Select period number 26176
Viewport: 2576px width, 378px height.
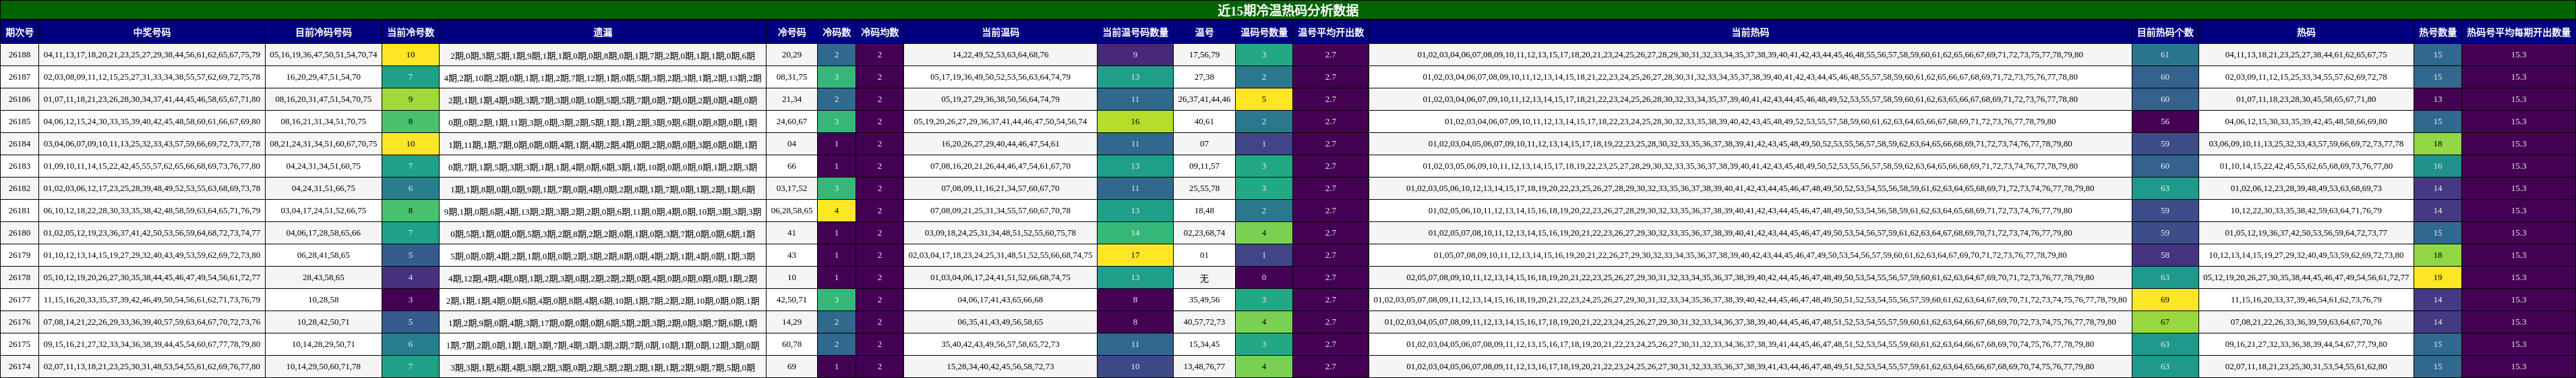click(x=19, y=322)
